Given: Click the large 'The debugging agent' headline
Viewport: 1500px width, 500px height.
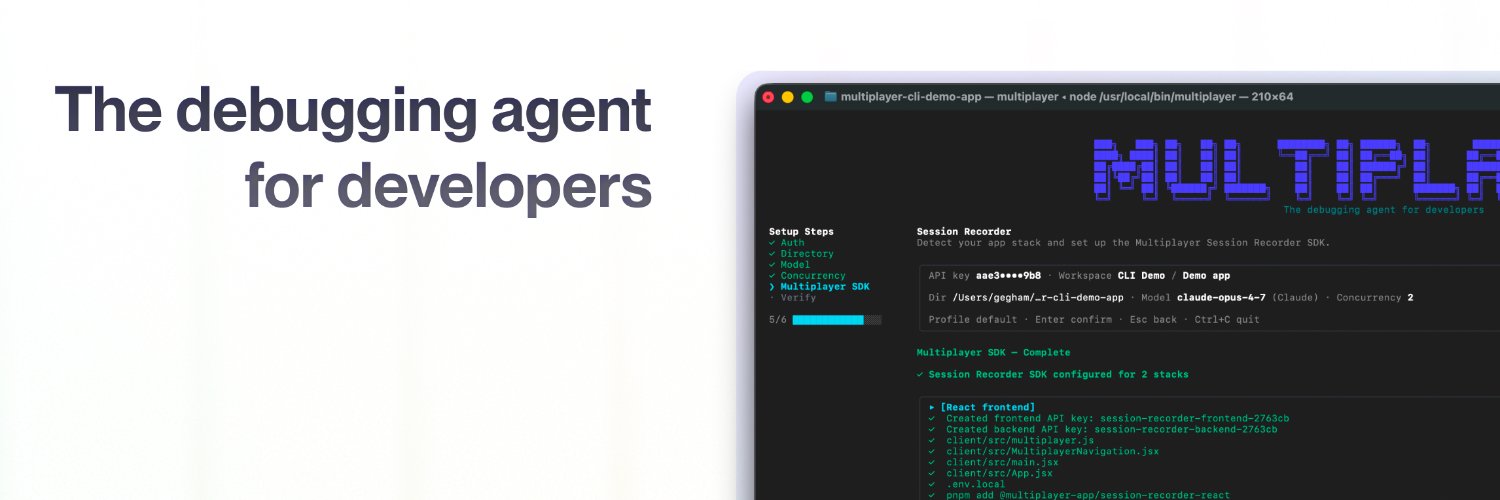Looking at the screenshot, I should (x=353, y=112).
